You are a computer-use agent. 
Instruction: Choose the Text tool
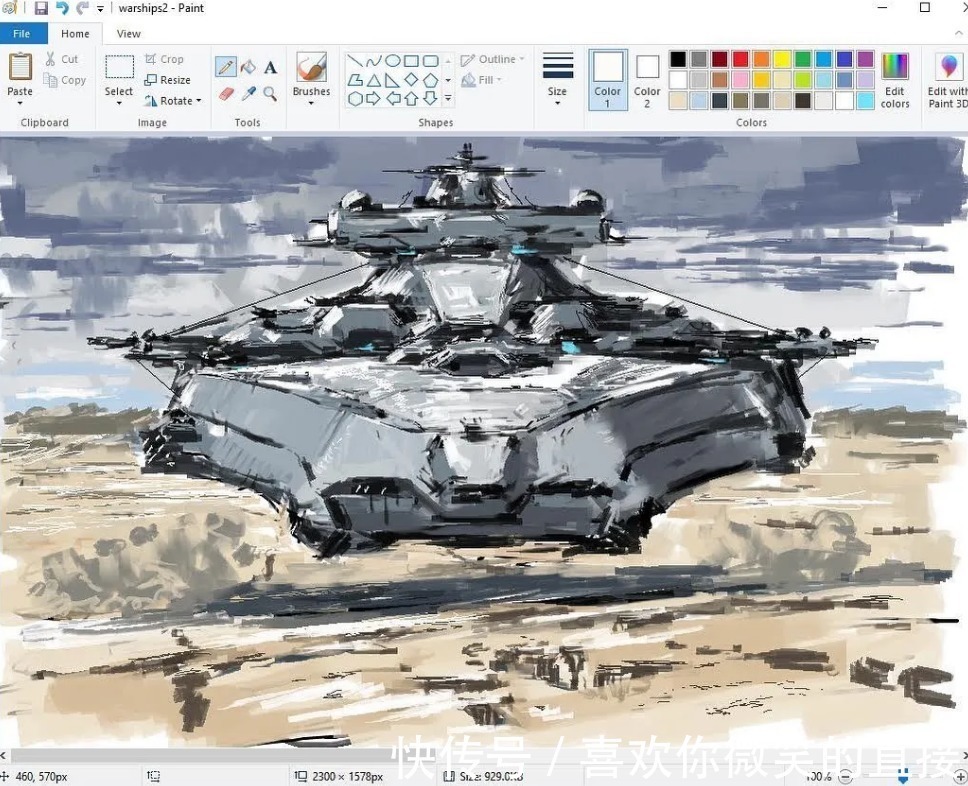pos(270,66)
